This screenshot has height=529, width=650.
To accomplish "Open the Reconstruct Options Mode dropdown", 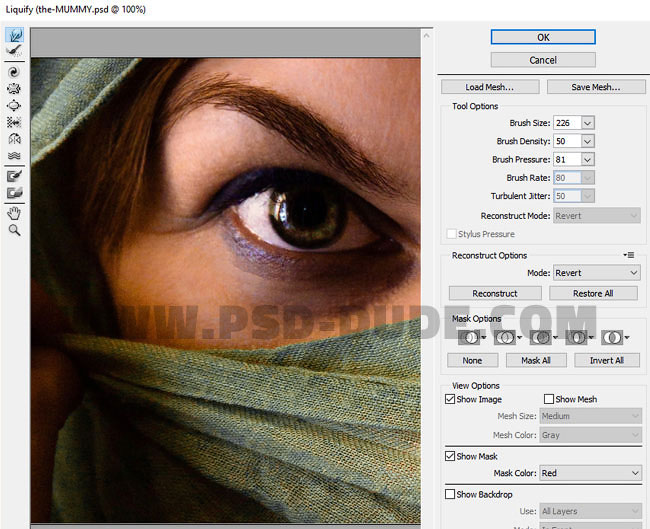I will 597,273.
